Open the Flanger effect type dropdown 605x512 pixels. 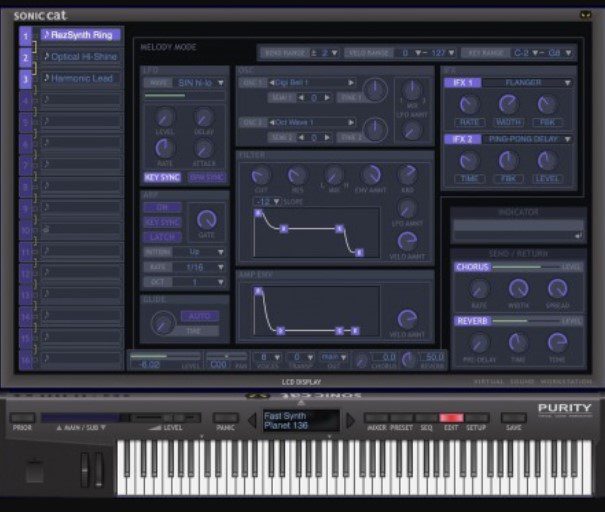coord(527,83)
